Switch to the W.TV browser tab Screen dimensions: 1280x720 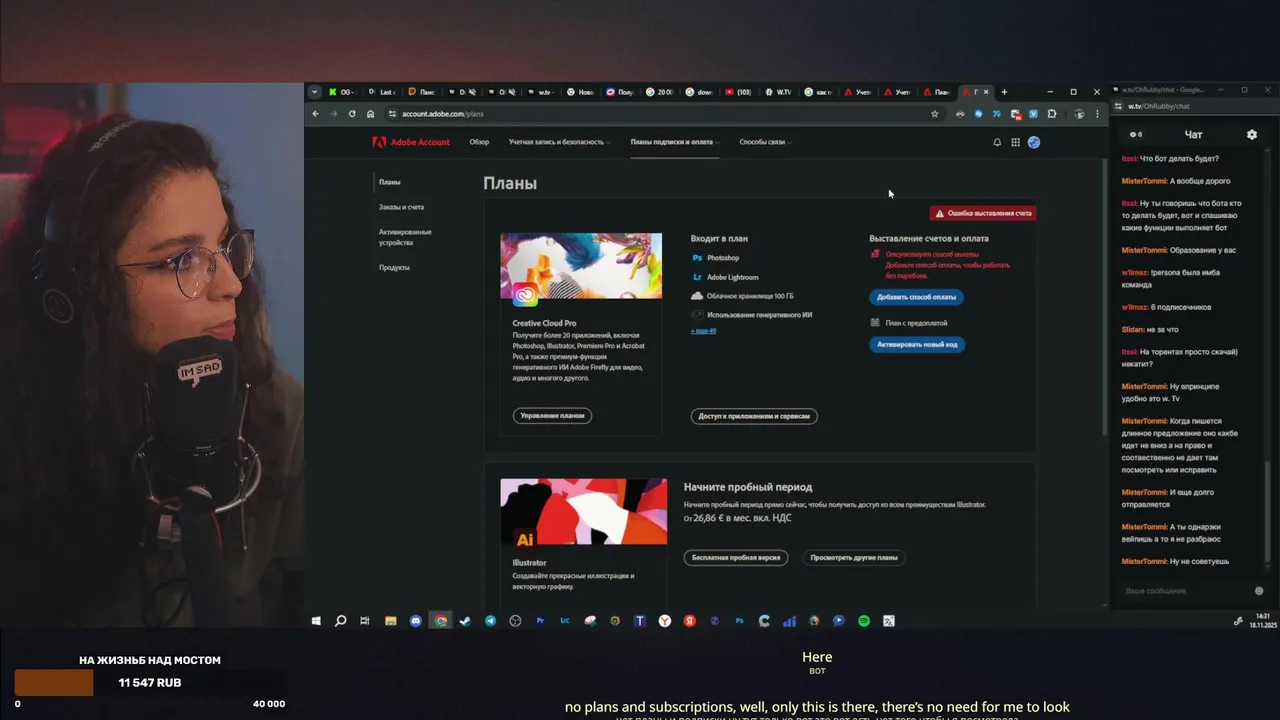778,92
